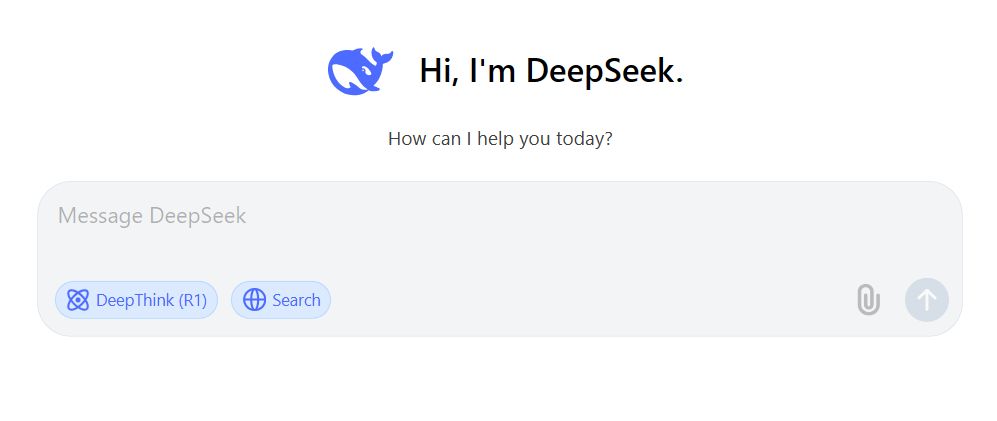Click the "DeepThink" label text on pill
Image resolution: width=997 pixels, height=421 pixels.
[x=135, y=300]
